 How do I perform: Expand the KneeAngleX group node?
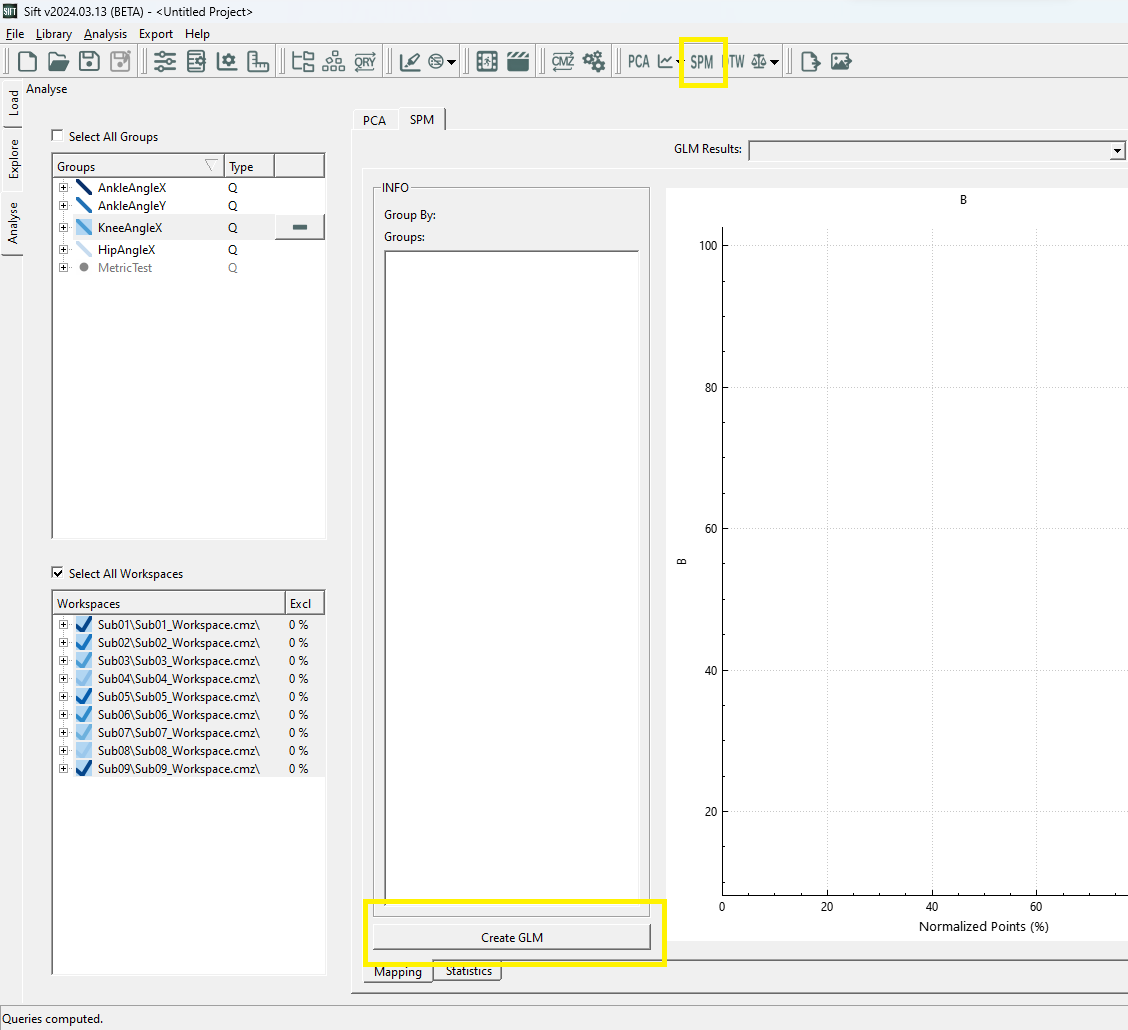[64, 227]
